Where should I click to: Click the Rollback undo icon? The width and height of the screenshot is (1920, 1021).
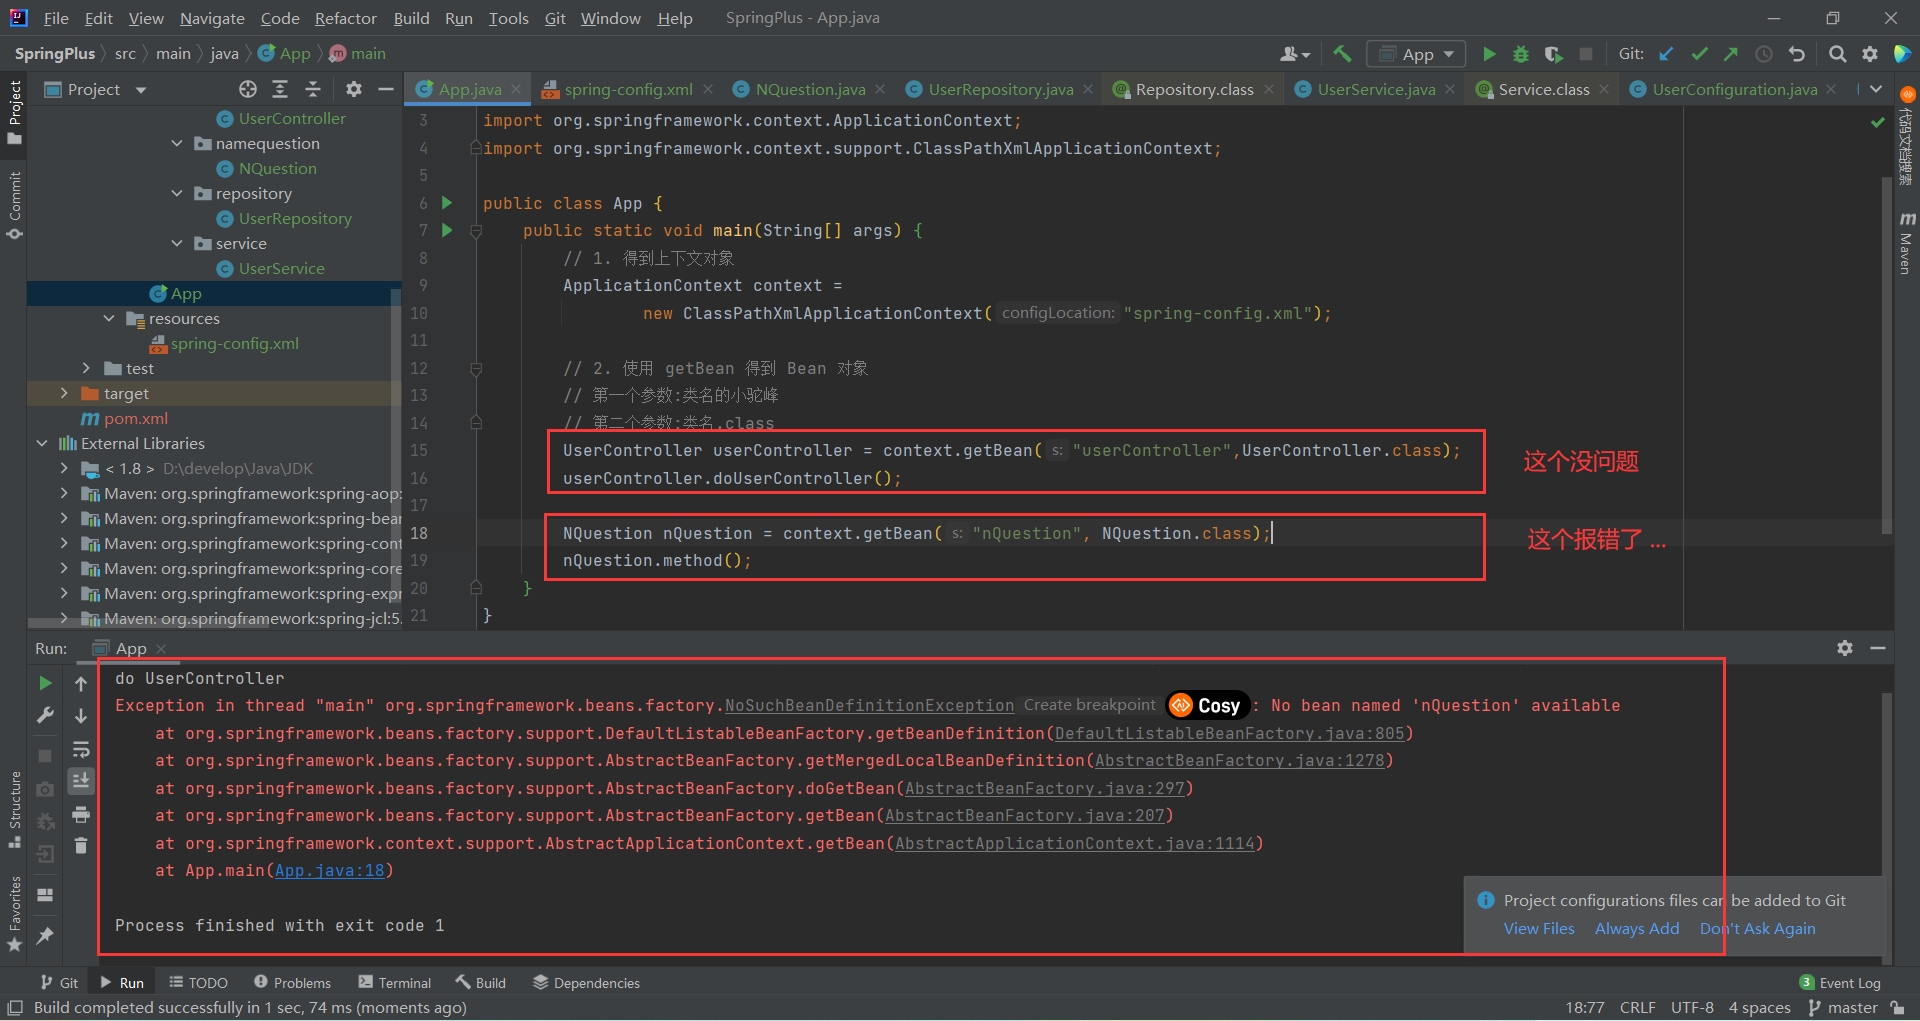1797,54
